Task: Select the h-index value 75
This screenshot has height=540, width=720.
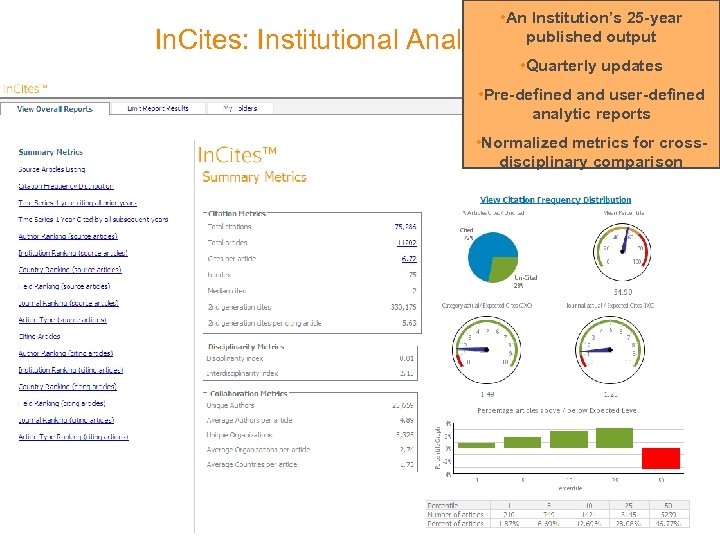Action: click(x=412, y=275)
